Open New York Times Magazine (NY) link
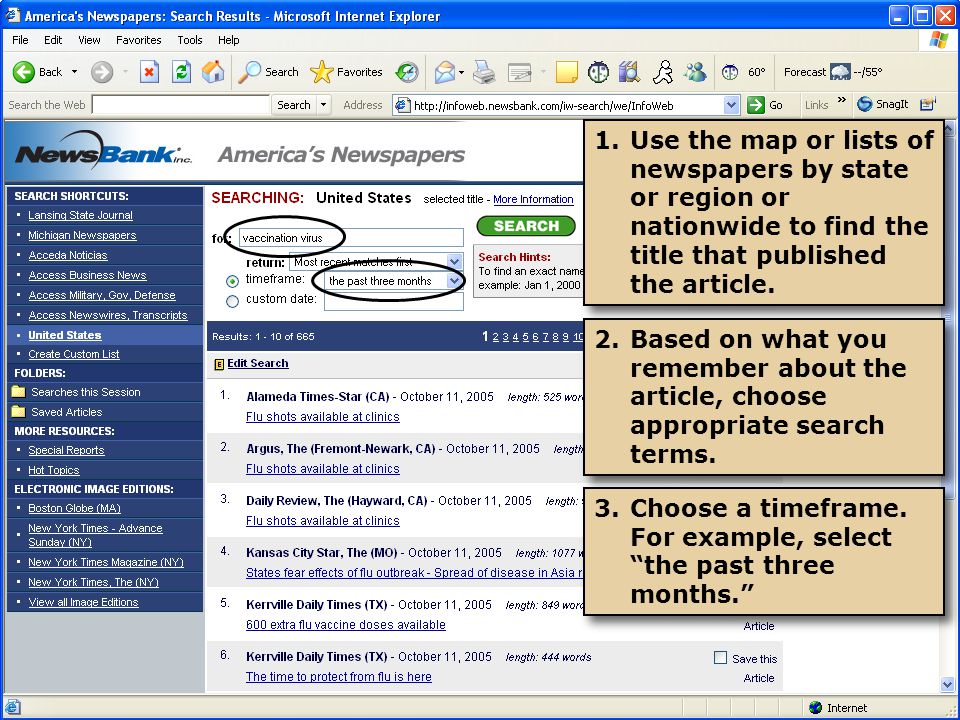Image resolution: width=960 pixels, height=720 pixels. [x=106, y=562]
